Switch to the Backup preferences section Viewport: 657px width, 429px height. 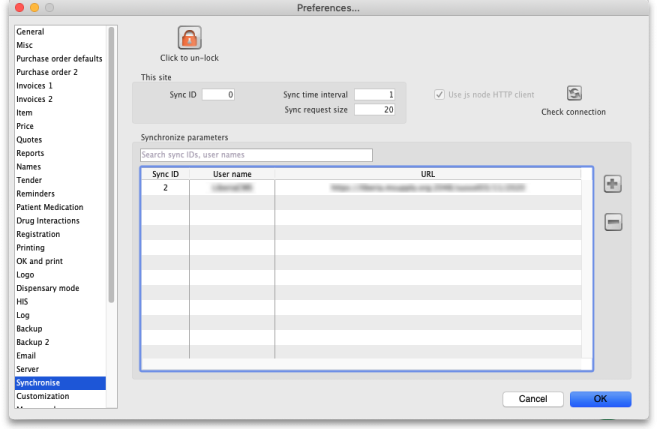click(x=29, y=329)
